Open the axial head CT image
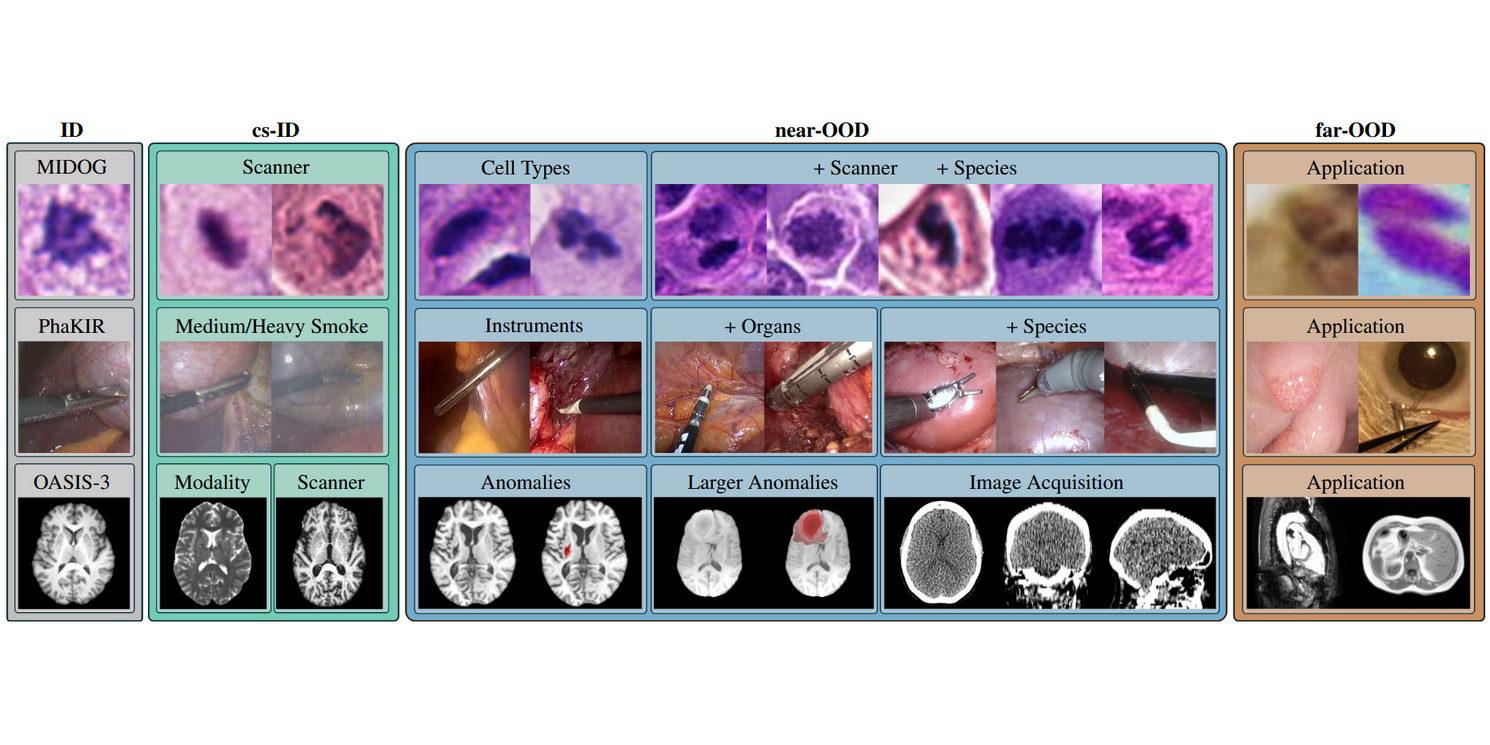1490x745 pixels. (940, 553)
